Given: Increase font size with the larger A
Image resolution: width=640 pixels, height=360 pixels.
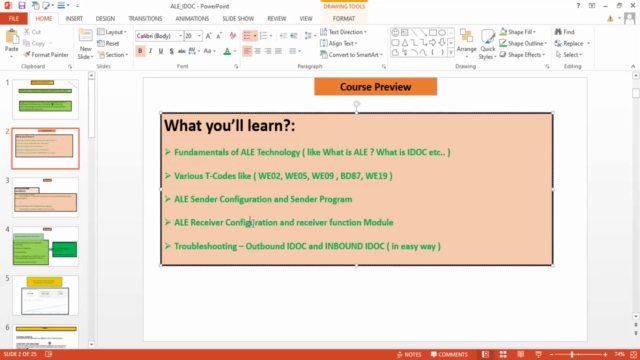Looking at the screenshot, I should point(208,36).
